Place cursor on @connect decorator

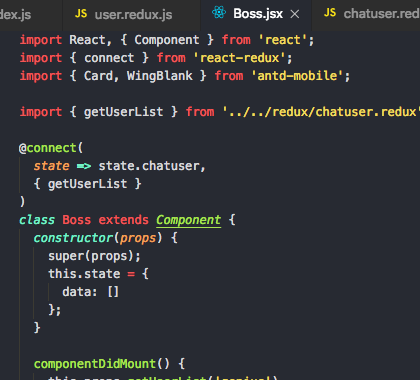[51, 148]
